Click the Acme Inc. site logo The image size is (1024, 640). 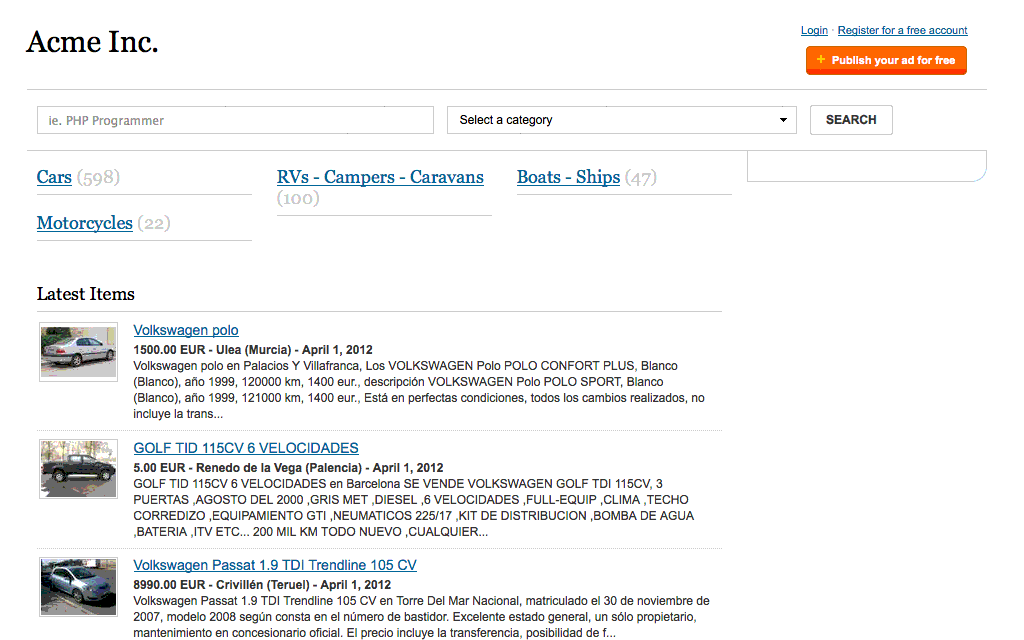92,42
